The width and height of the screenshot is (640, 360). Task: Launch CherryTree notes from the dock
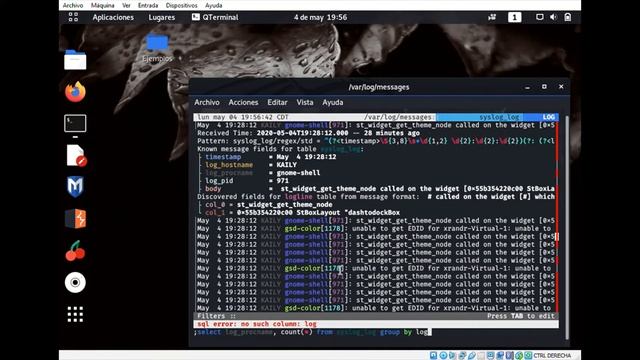click(75, 251)
